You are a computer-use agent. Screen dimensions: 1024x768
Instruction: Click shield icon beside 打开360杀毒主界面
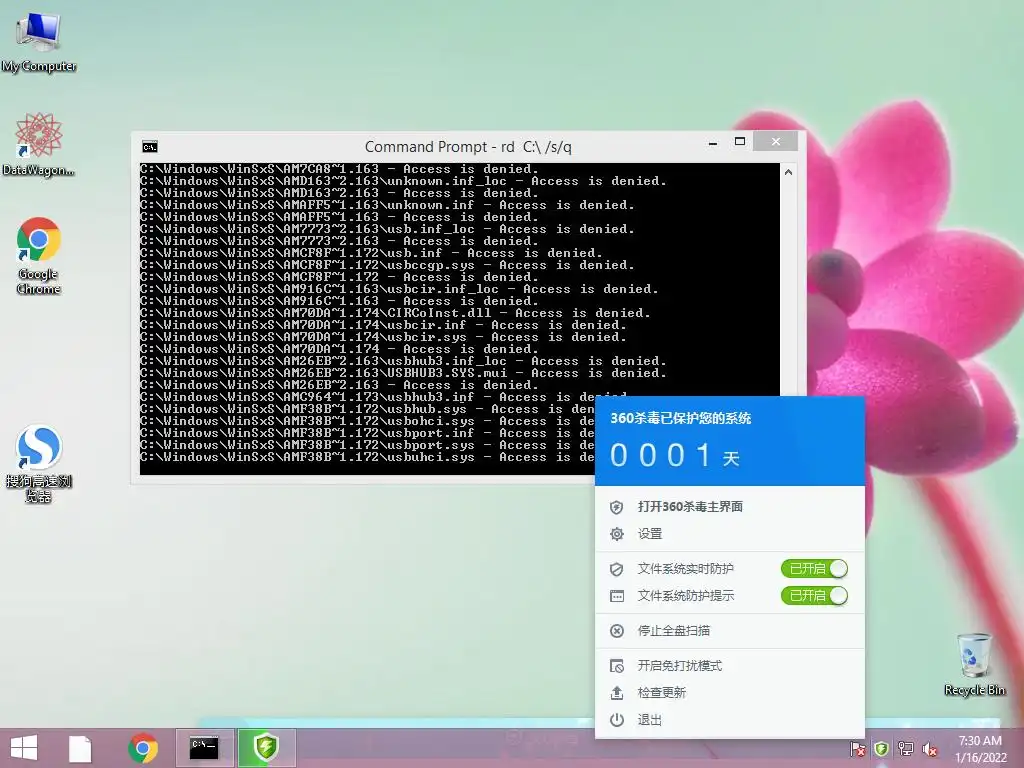point(616,507)
